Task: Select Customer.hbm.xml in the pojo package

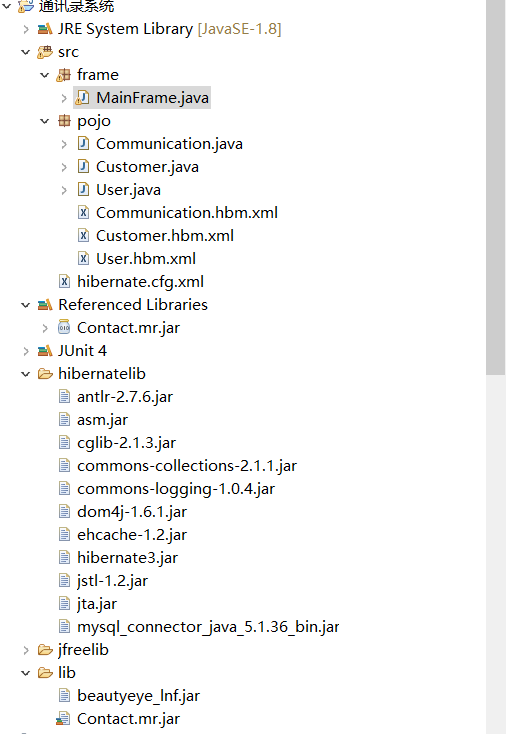Action: point(165,236)
